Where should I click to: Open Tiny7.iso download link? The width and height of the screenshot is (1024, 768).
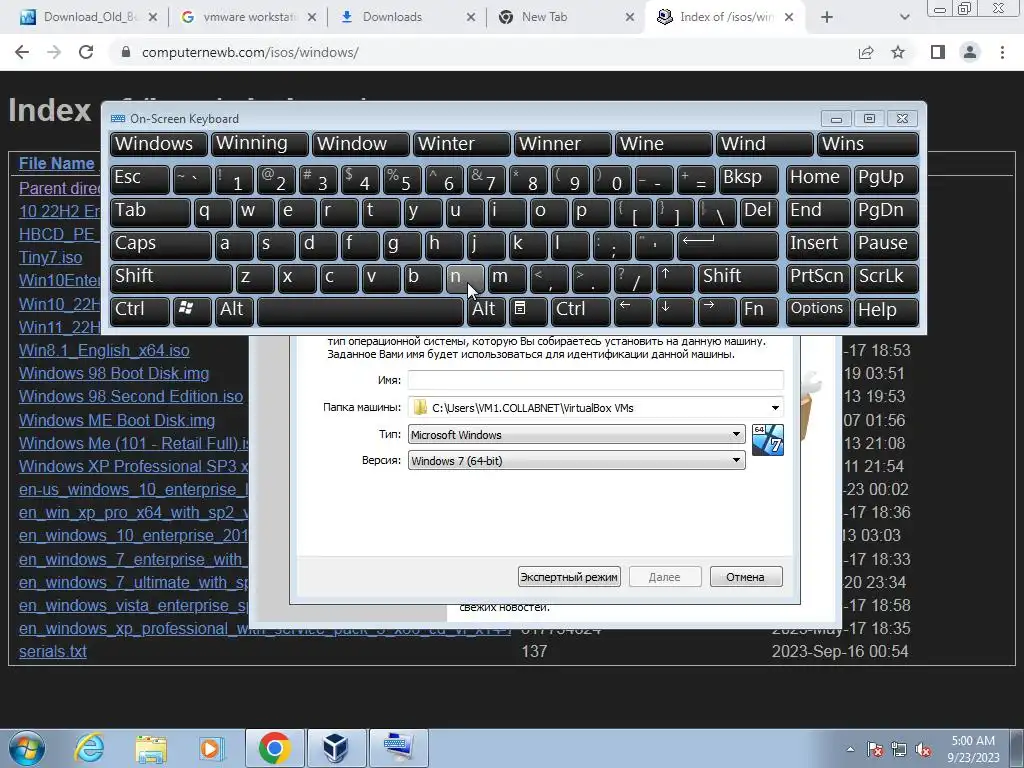point(50,257)
